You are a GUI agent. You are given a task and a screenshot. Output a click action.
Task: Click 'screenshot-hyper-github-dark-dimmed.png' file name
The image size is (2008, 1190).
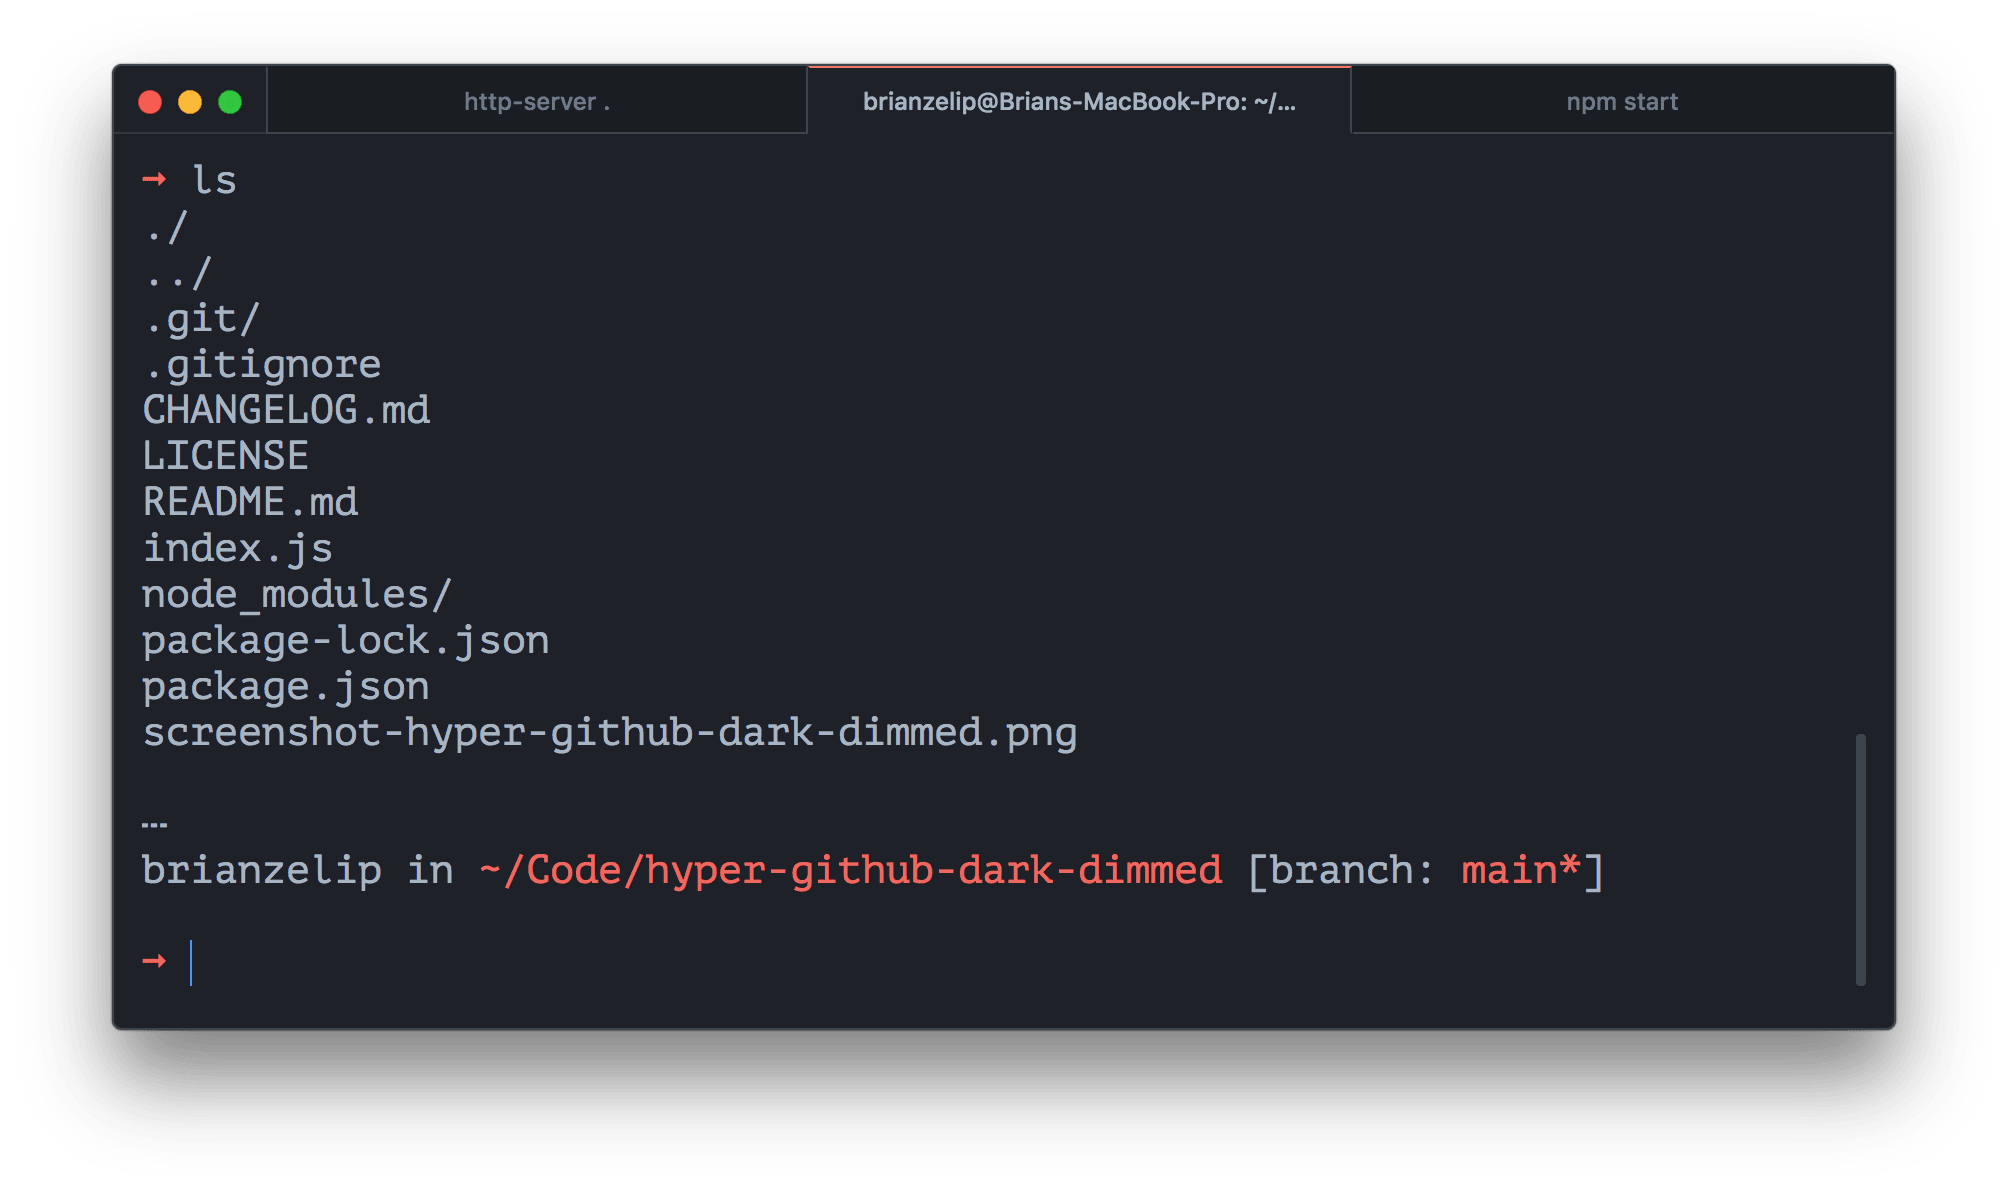610,733
